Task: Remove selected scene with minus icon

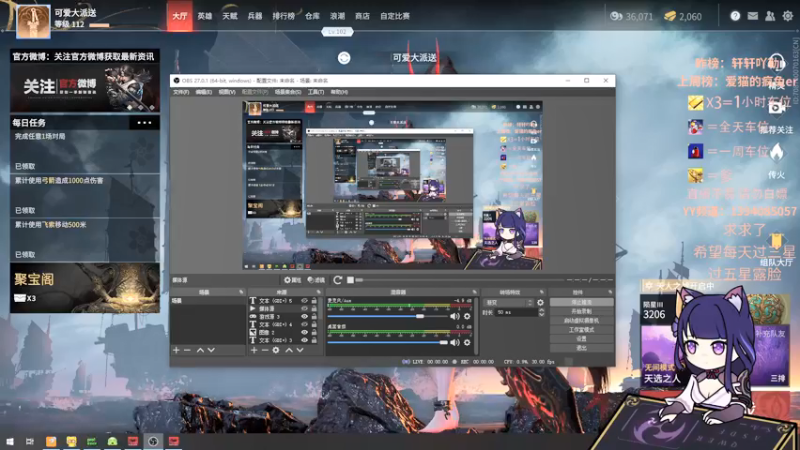Action: point(187,351)
